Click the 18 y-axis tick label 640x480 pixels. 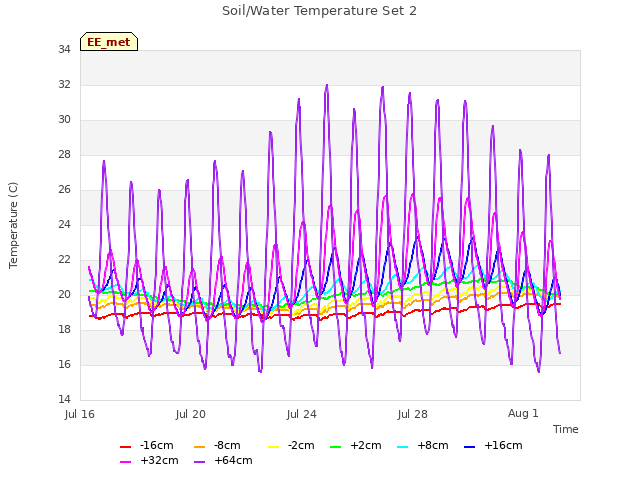pyautogui.click(x=64, y=329)
